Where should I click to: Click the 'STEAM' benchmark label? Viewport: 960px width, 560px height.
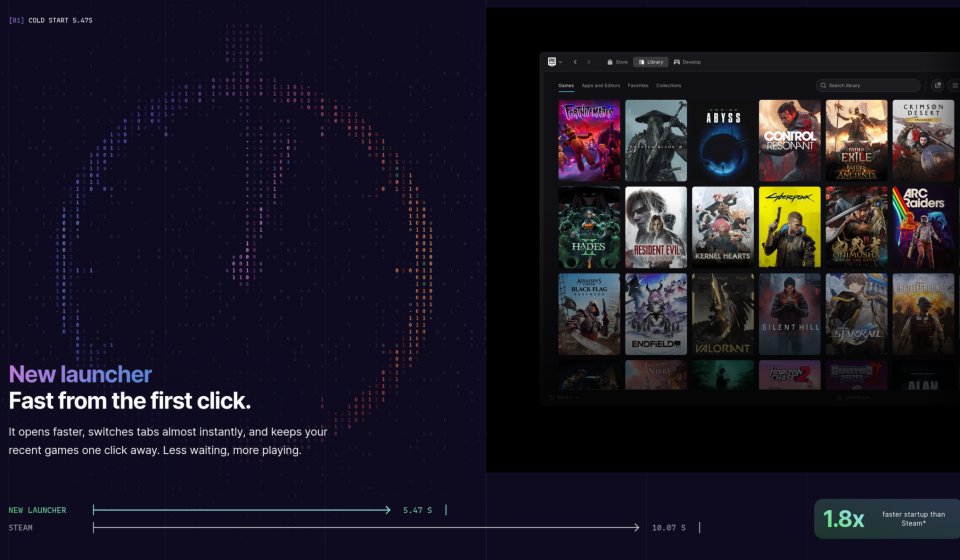pyautogui.click(x=20, y=528)
